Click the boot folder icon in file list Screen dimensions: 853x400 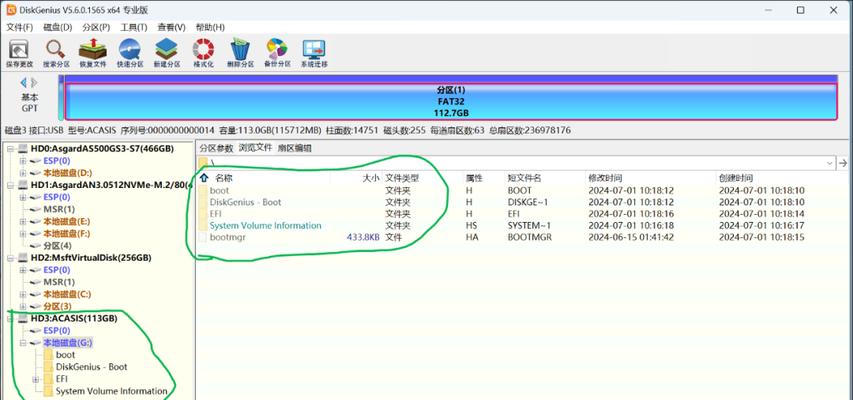[203, 190]
